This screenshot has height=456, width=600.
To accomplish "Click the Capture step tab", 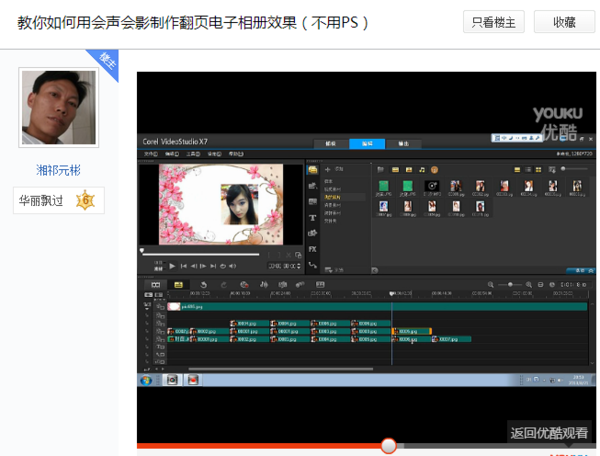I will pyautogui.click(x=331, y=143).
